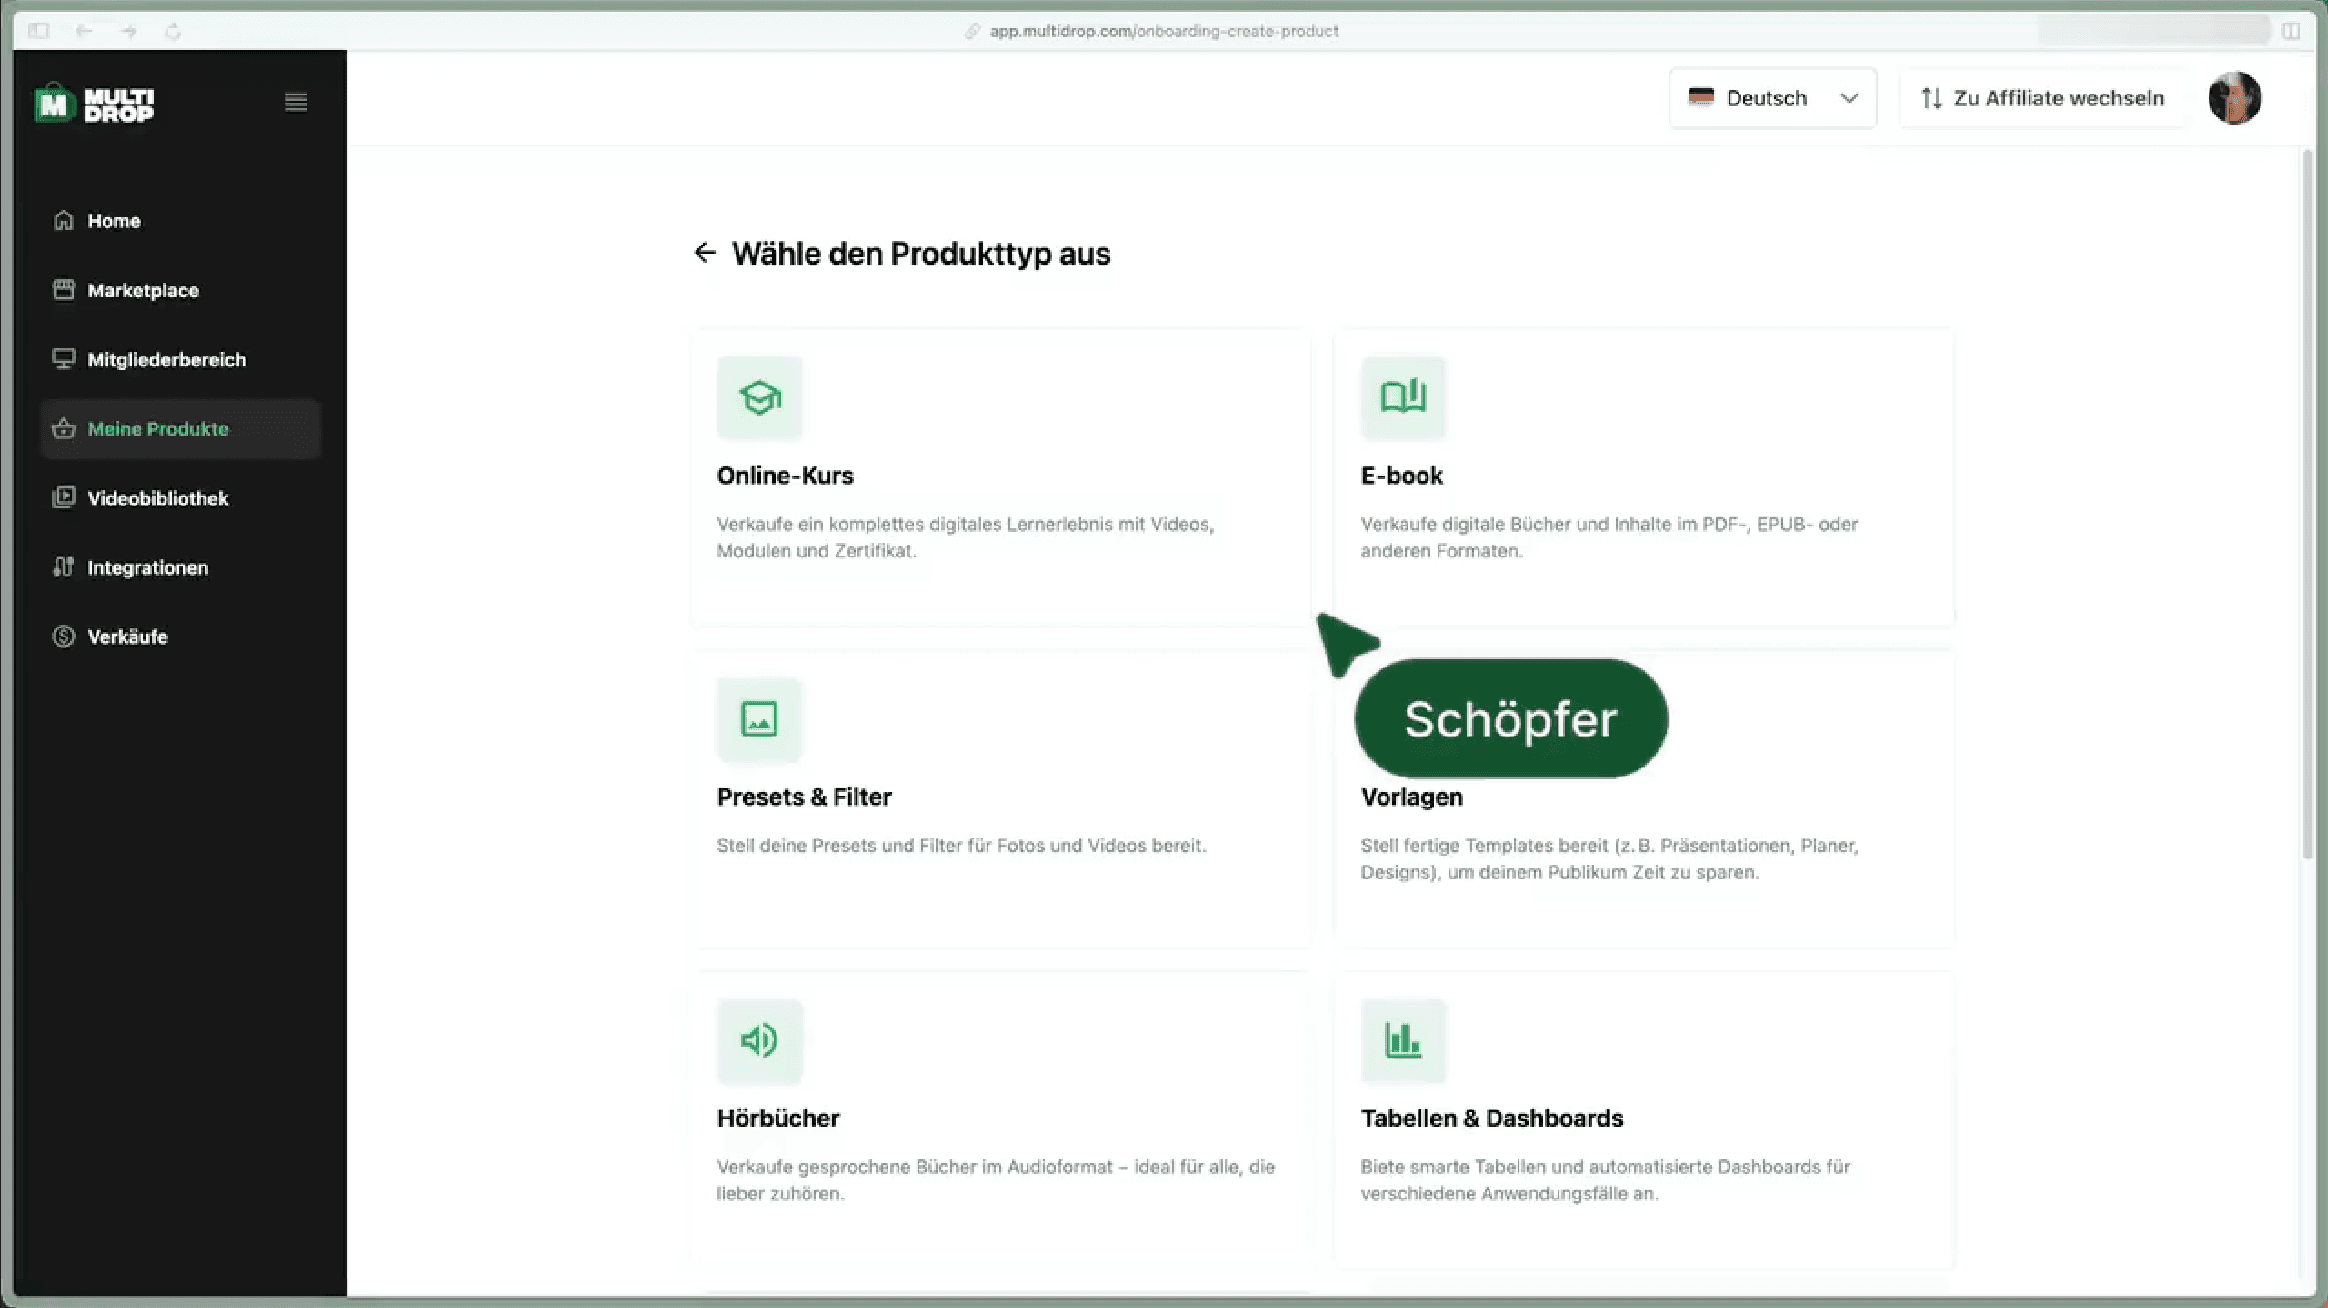2328x1308 pixels.
Task: Open the Deutsch language dropdown
Action: 1765,98
